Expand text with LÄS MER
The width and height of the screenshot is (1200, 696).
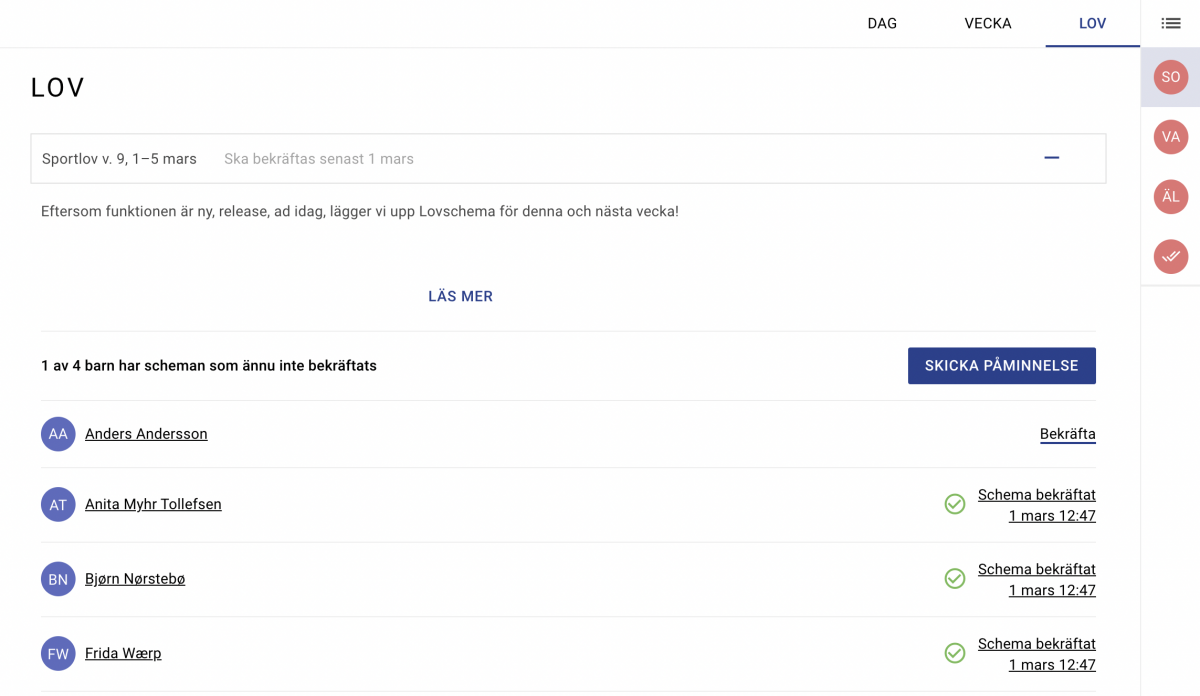point(460,296)
